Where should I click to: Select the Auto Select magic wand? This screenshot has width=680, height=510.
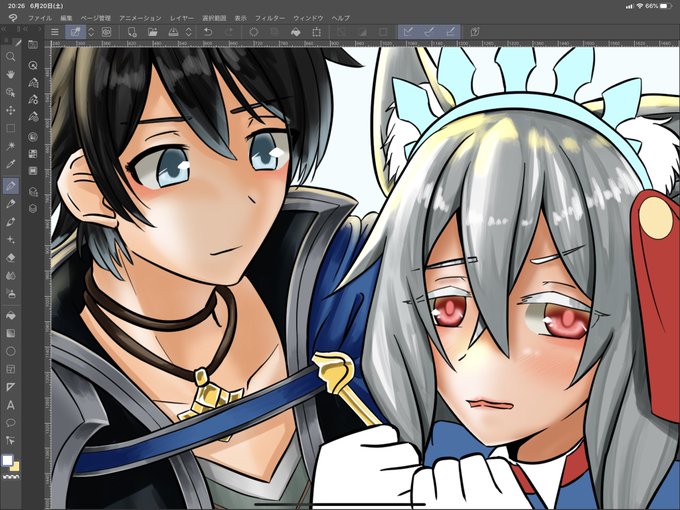pyautogui.click(x=11, y=146)
